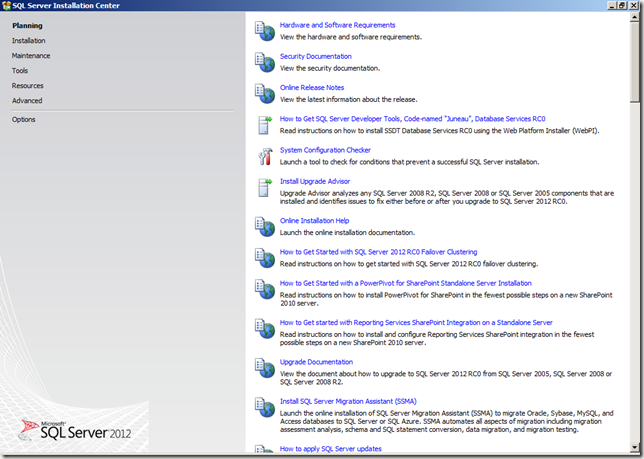Click Install SQL Server Migration Assistant (SSMA) link

pyautogui.click(x=348, y=401)
